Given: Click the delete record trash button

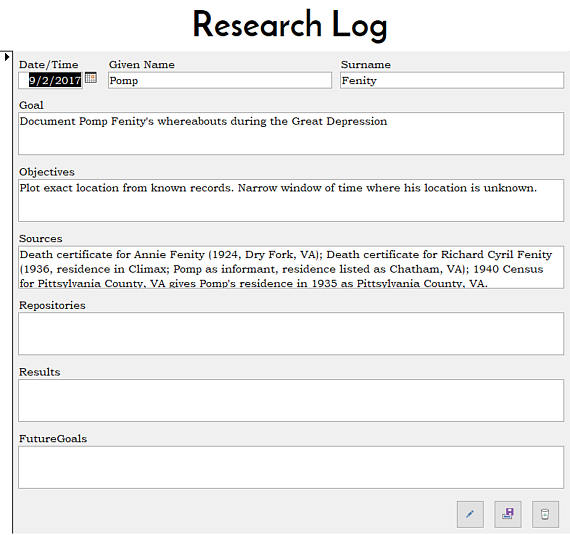Looking at the screenshot, I should (545, 514).
